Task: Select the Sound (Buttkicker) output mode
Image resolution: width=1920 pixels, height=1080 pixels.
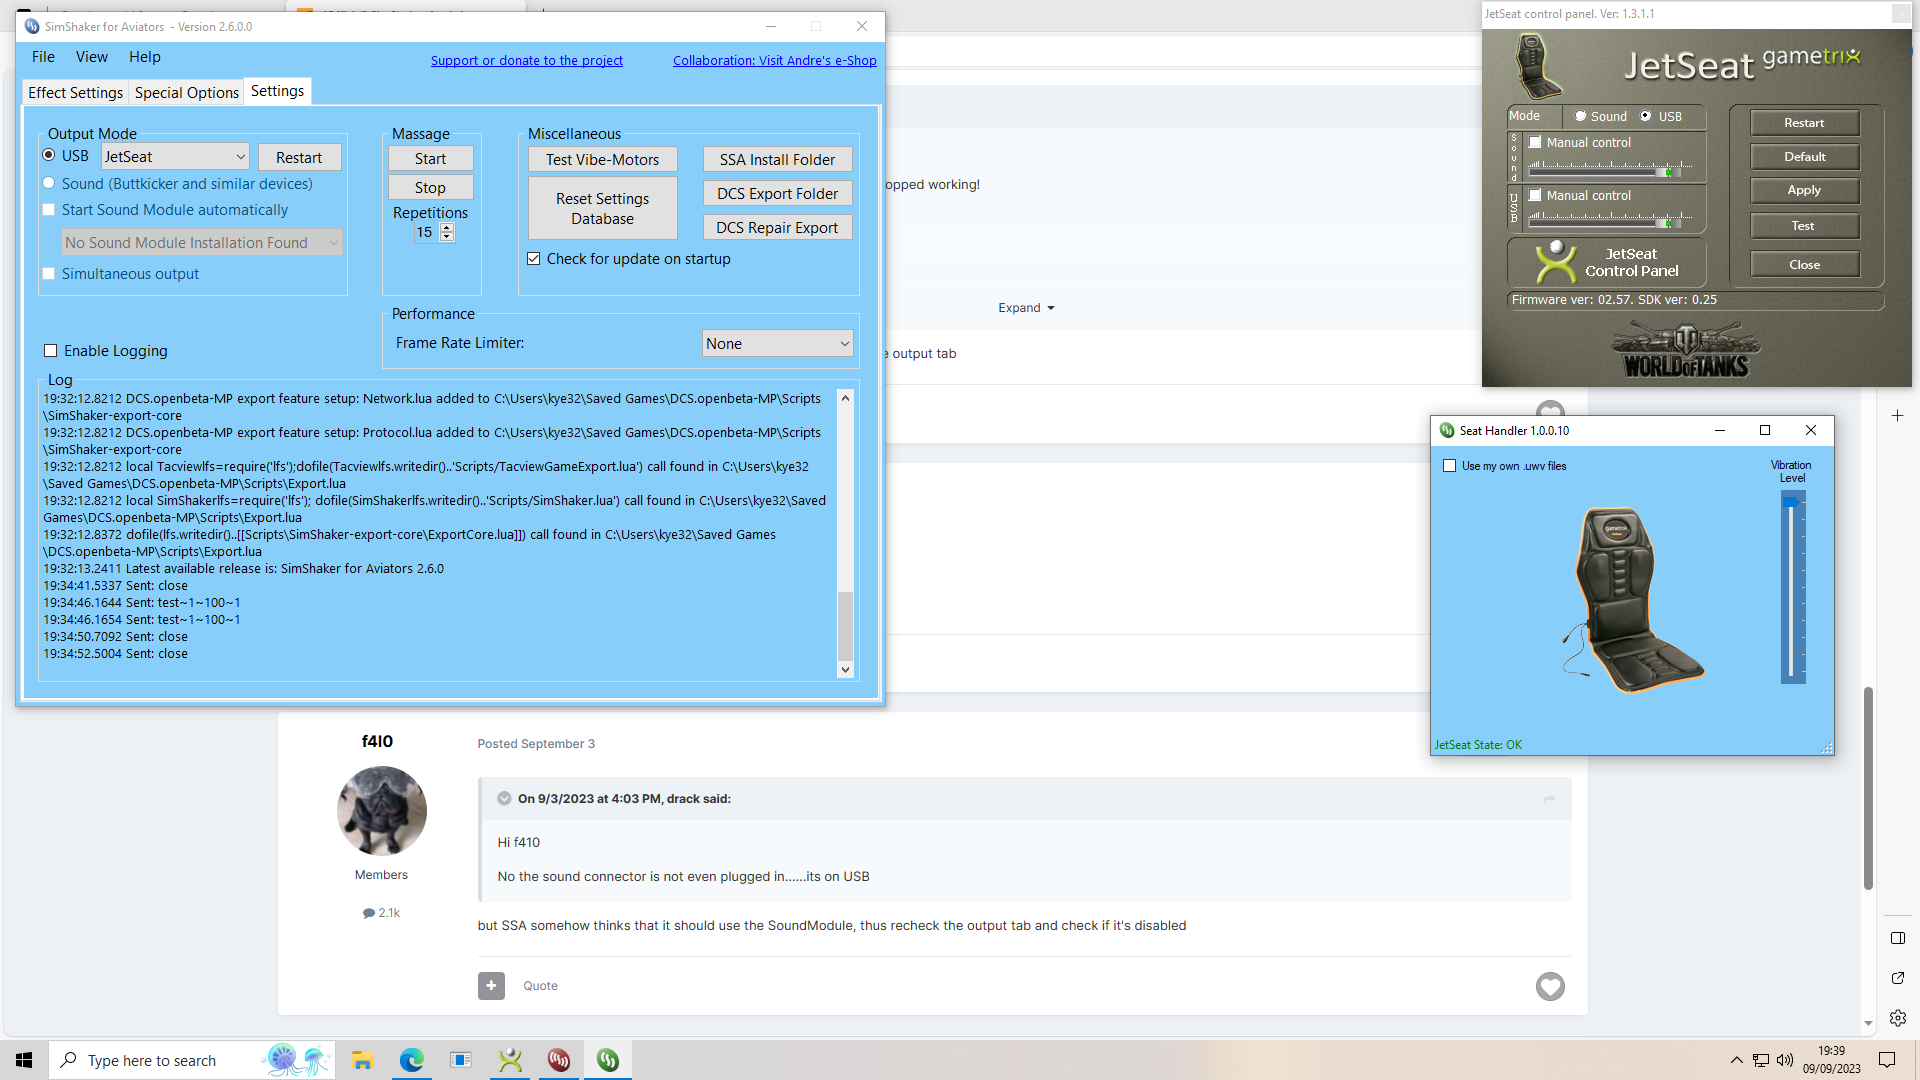Action: click(48, 183)
